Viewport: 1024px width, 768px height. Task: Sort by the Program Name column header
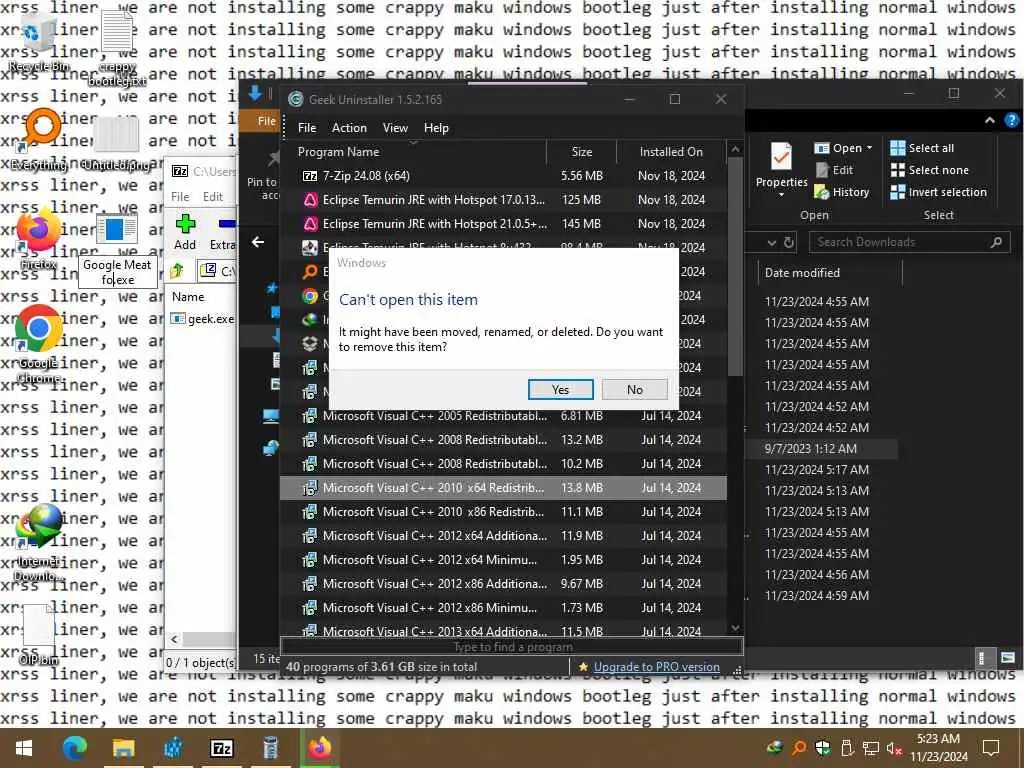click(414, 152)
